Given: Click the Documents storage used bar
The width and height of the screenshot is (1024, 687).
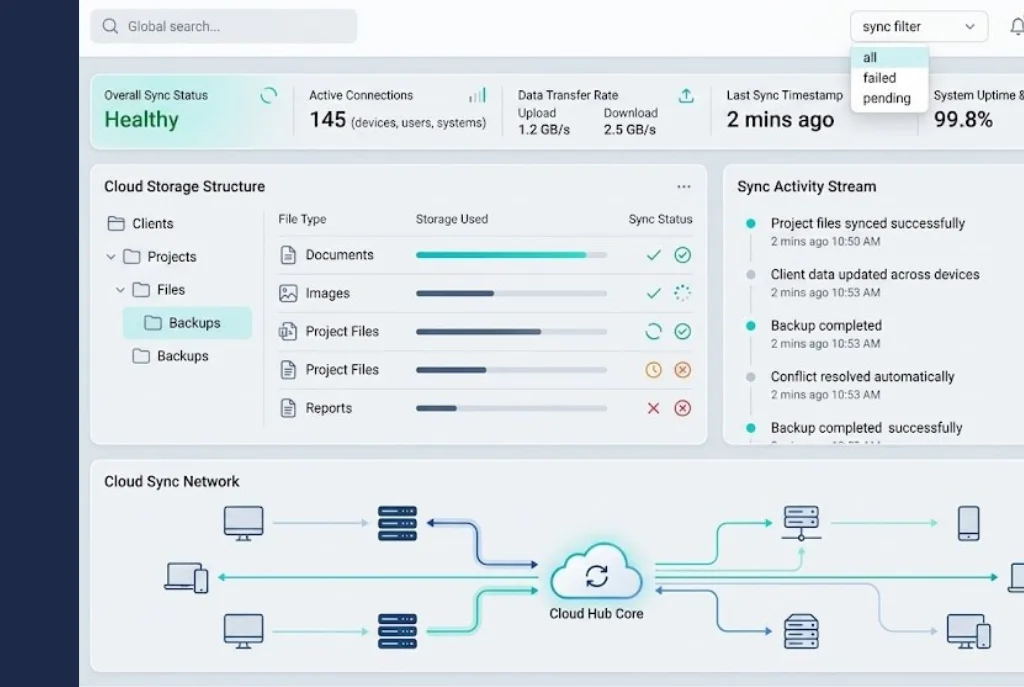Looking at the screenshot, I should 511,255.
